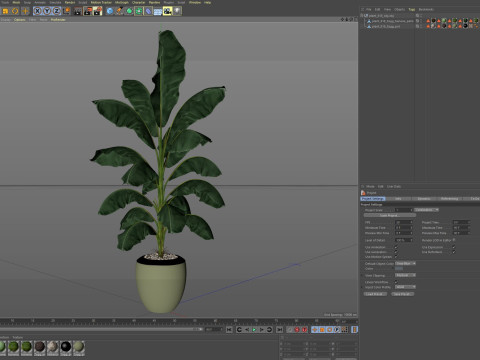Toggle the Y axis lock icon
480x360 pixels.
[x=47, y=11]
